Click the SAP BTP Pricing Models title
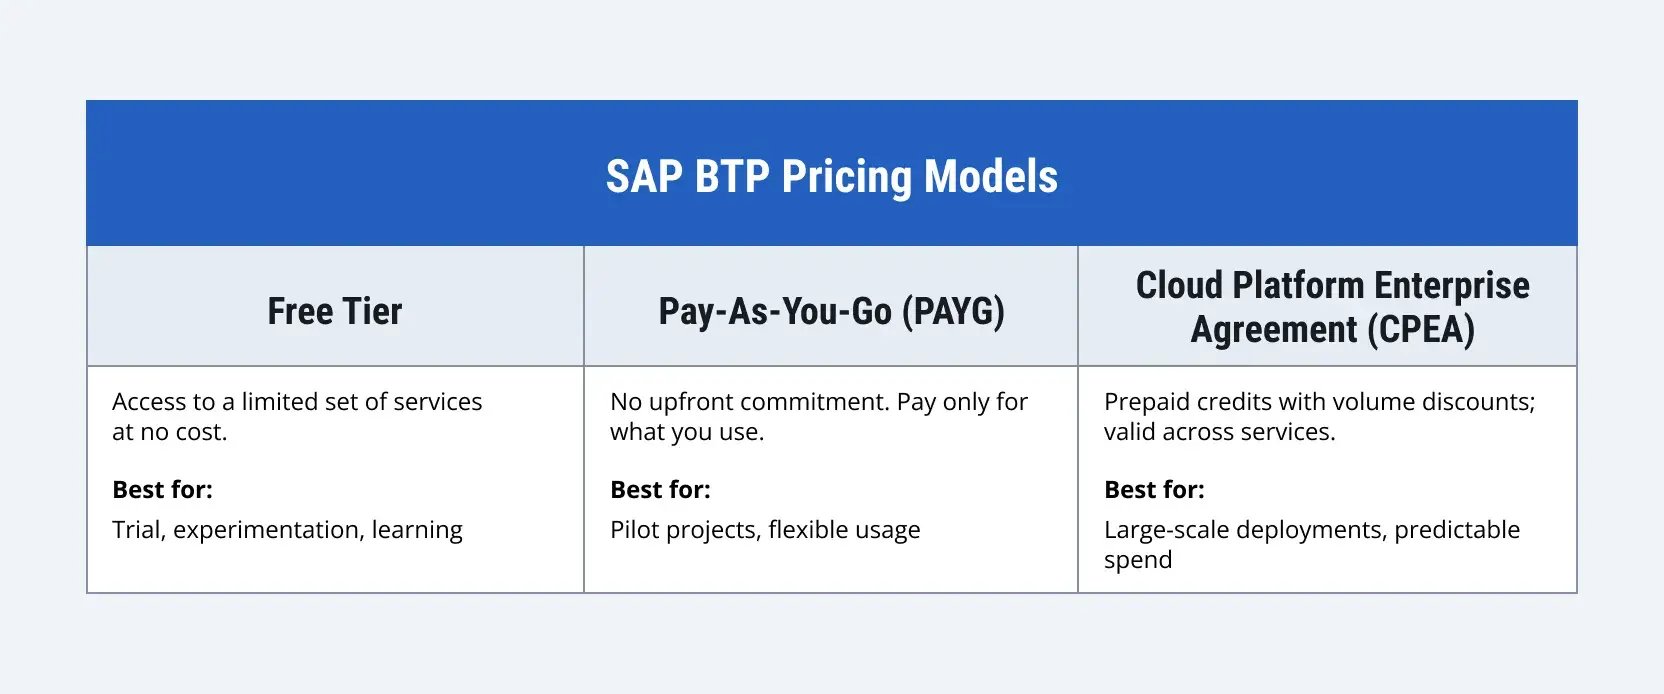 (831, 177)
